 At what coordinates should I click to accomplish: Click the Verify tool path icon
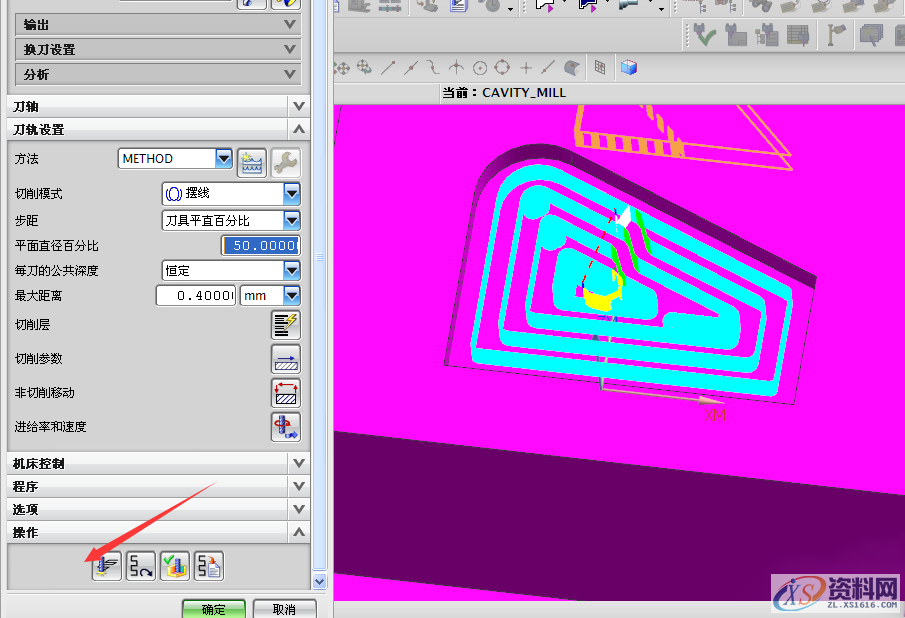click(175, 566)
